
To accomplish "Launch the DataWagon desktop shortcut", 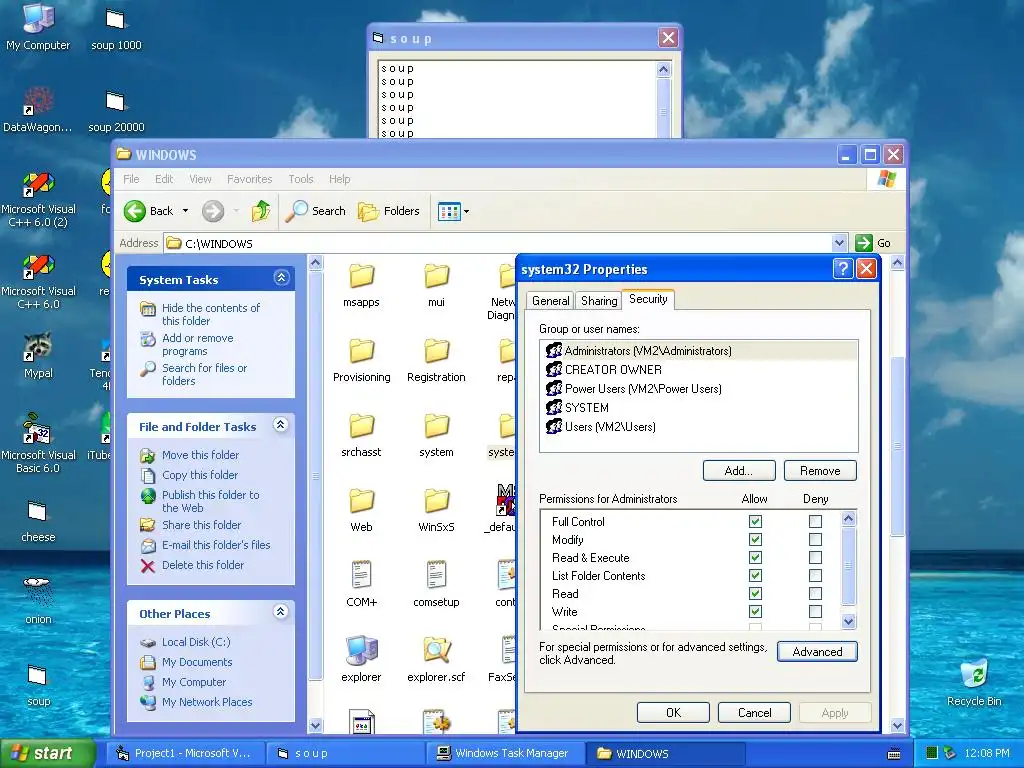I will 38,110.
